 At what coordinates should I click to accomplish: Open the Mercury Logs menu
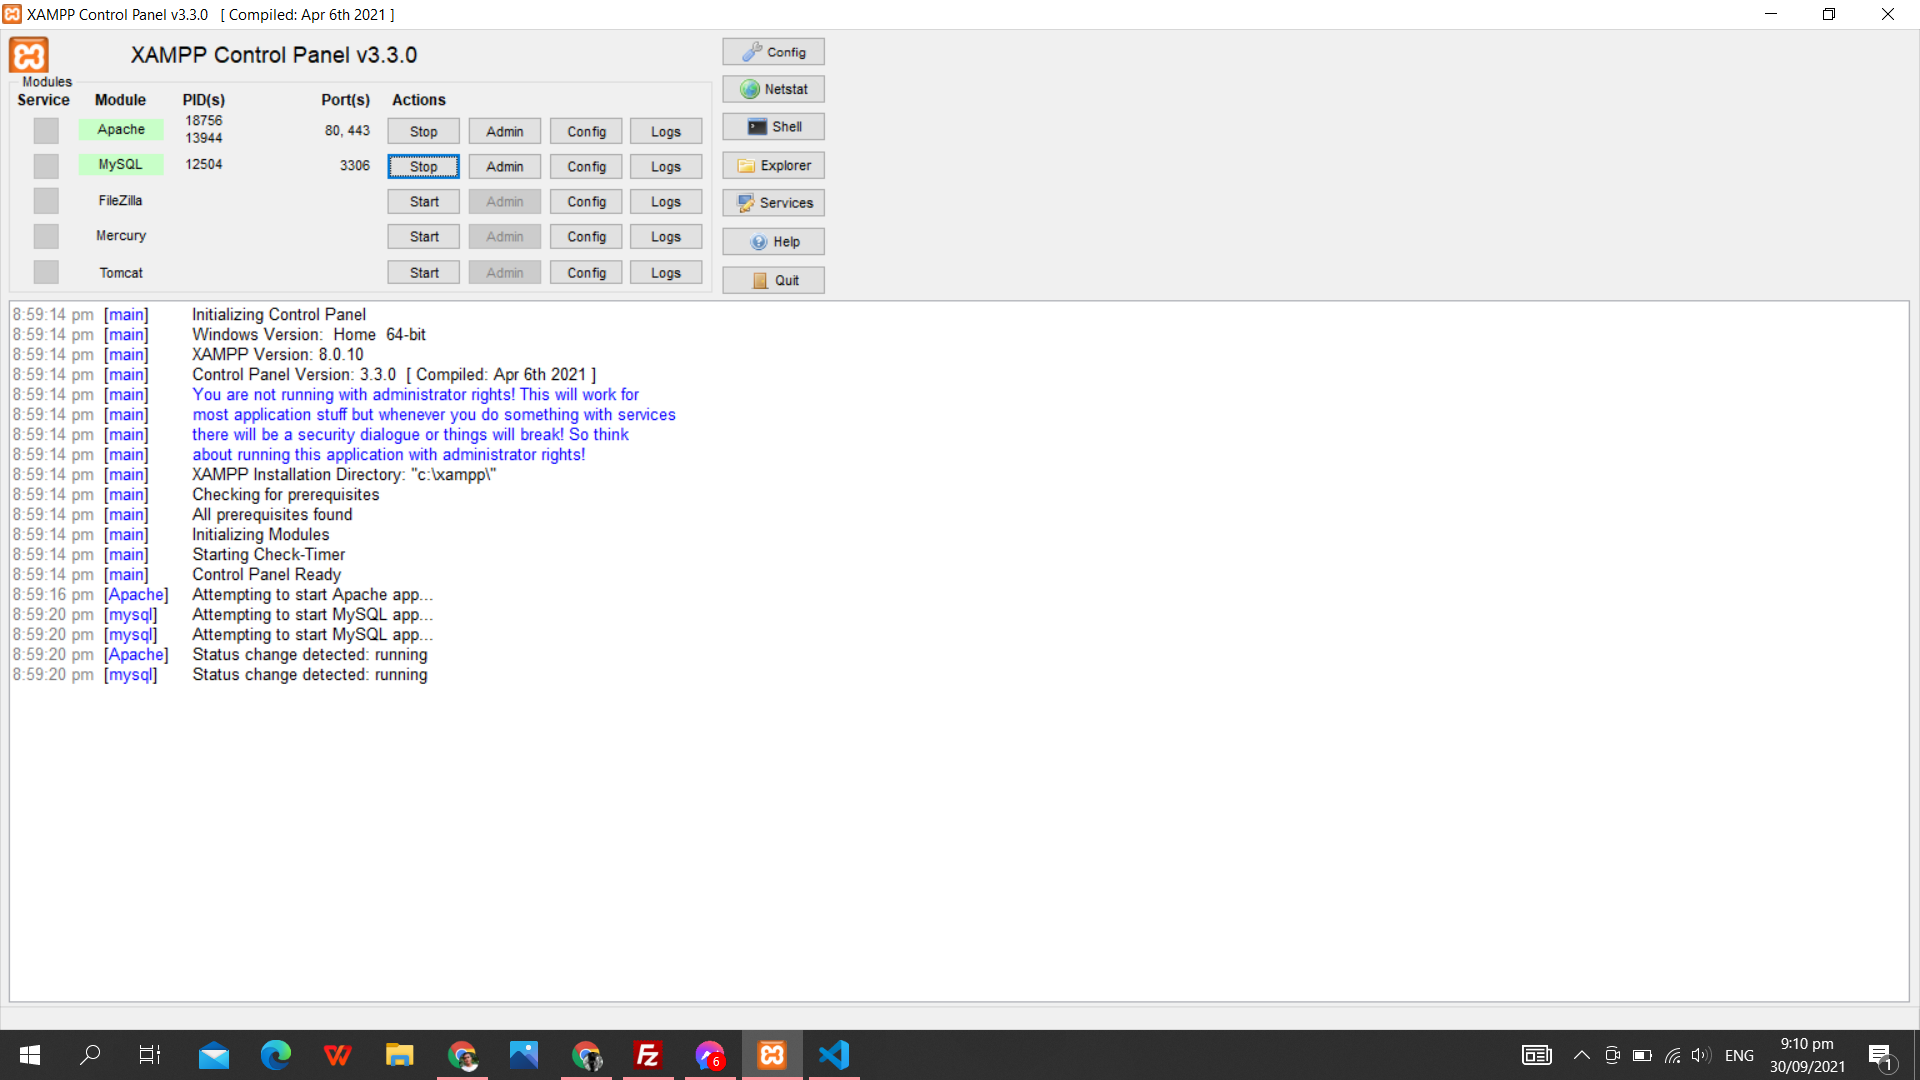tap(665, 237)
